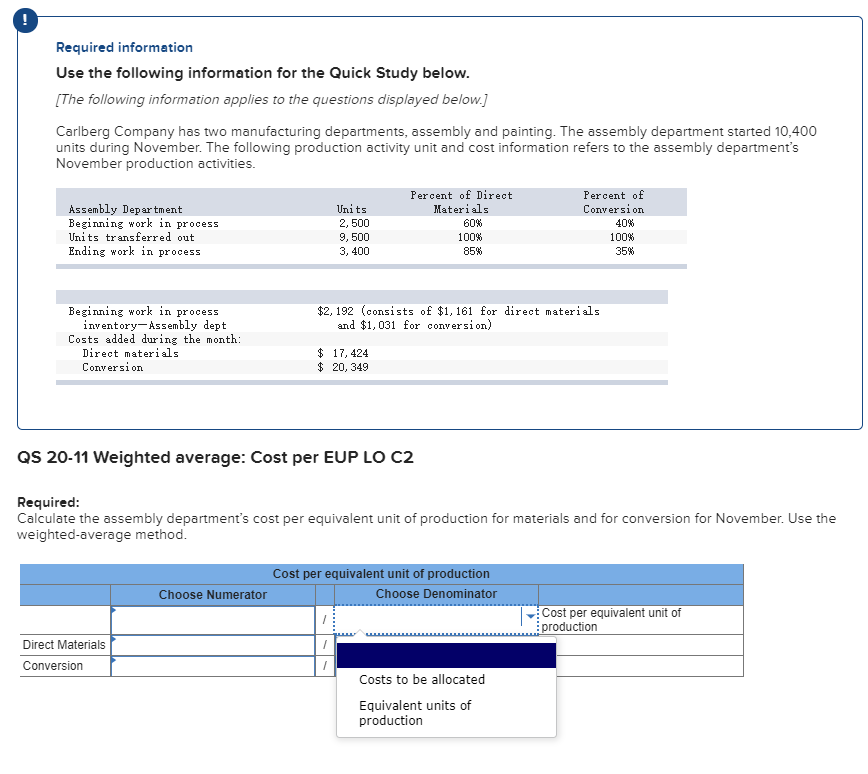The image size is (868, 774).
Task: Click the 'Direct Materials' row label
Action: click(x=64, y=645)
